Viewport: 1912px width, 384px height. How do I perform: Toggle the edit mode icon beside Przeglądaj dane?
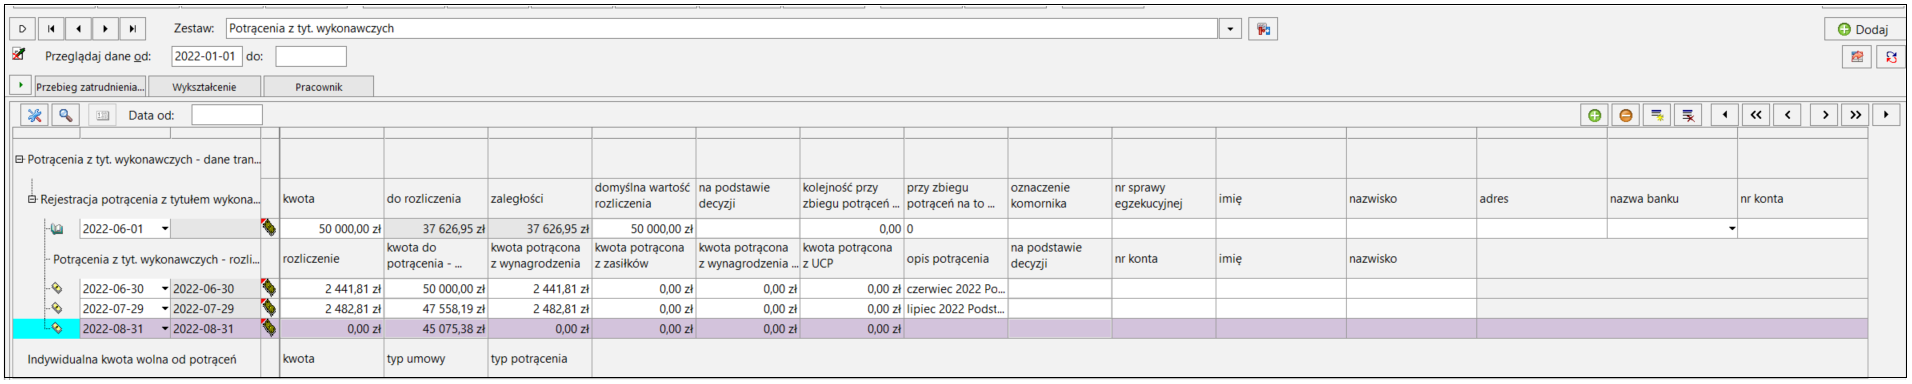[18, 54]
